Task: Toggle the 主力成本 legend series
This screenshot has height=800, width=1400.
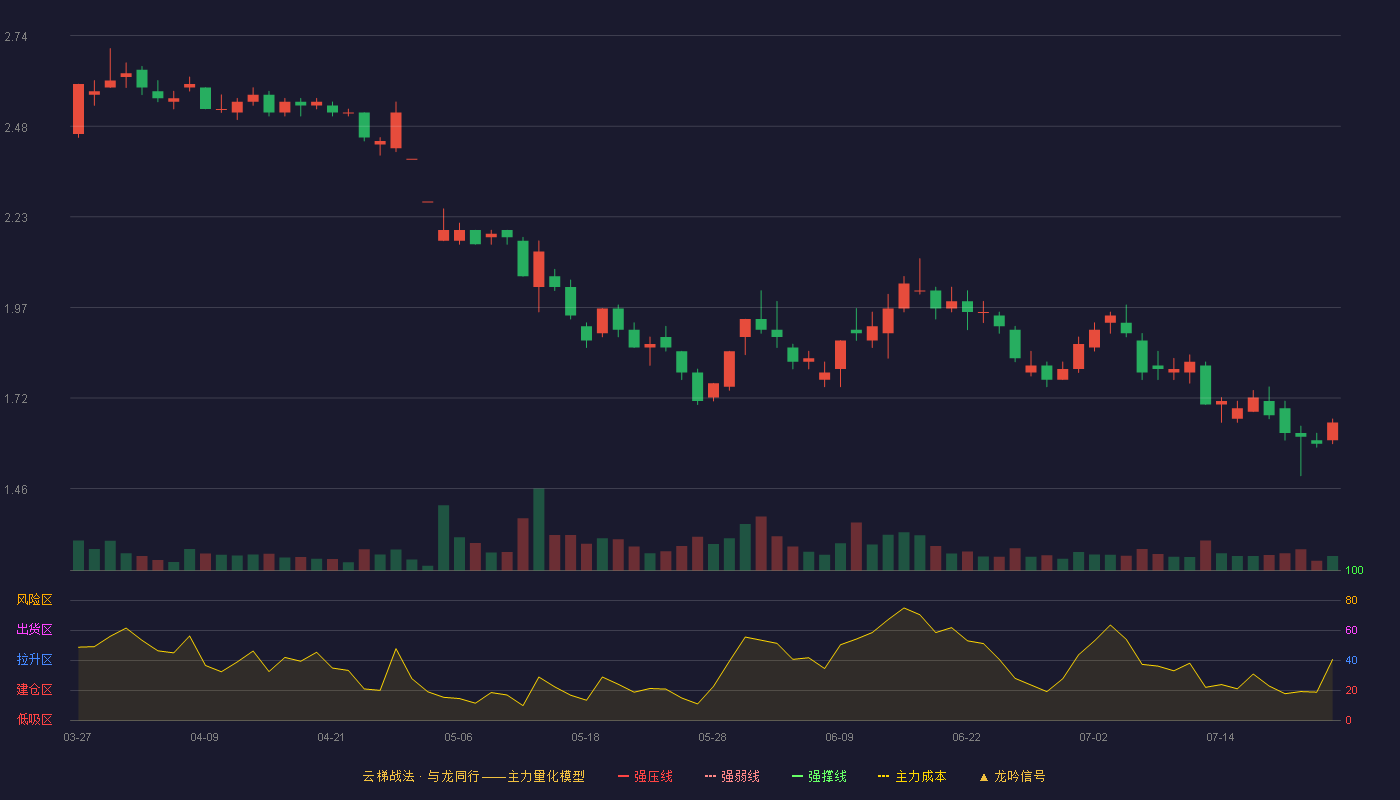Action: [x=912, y=776]
